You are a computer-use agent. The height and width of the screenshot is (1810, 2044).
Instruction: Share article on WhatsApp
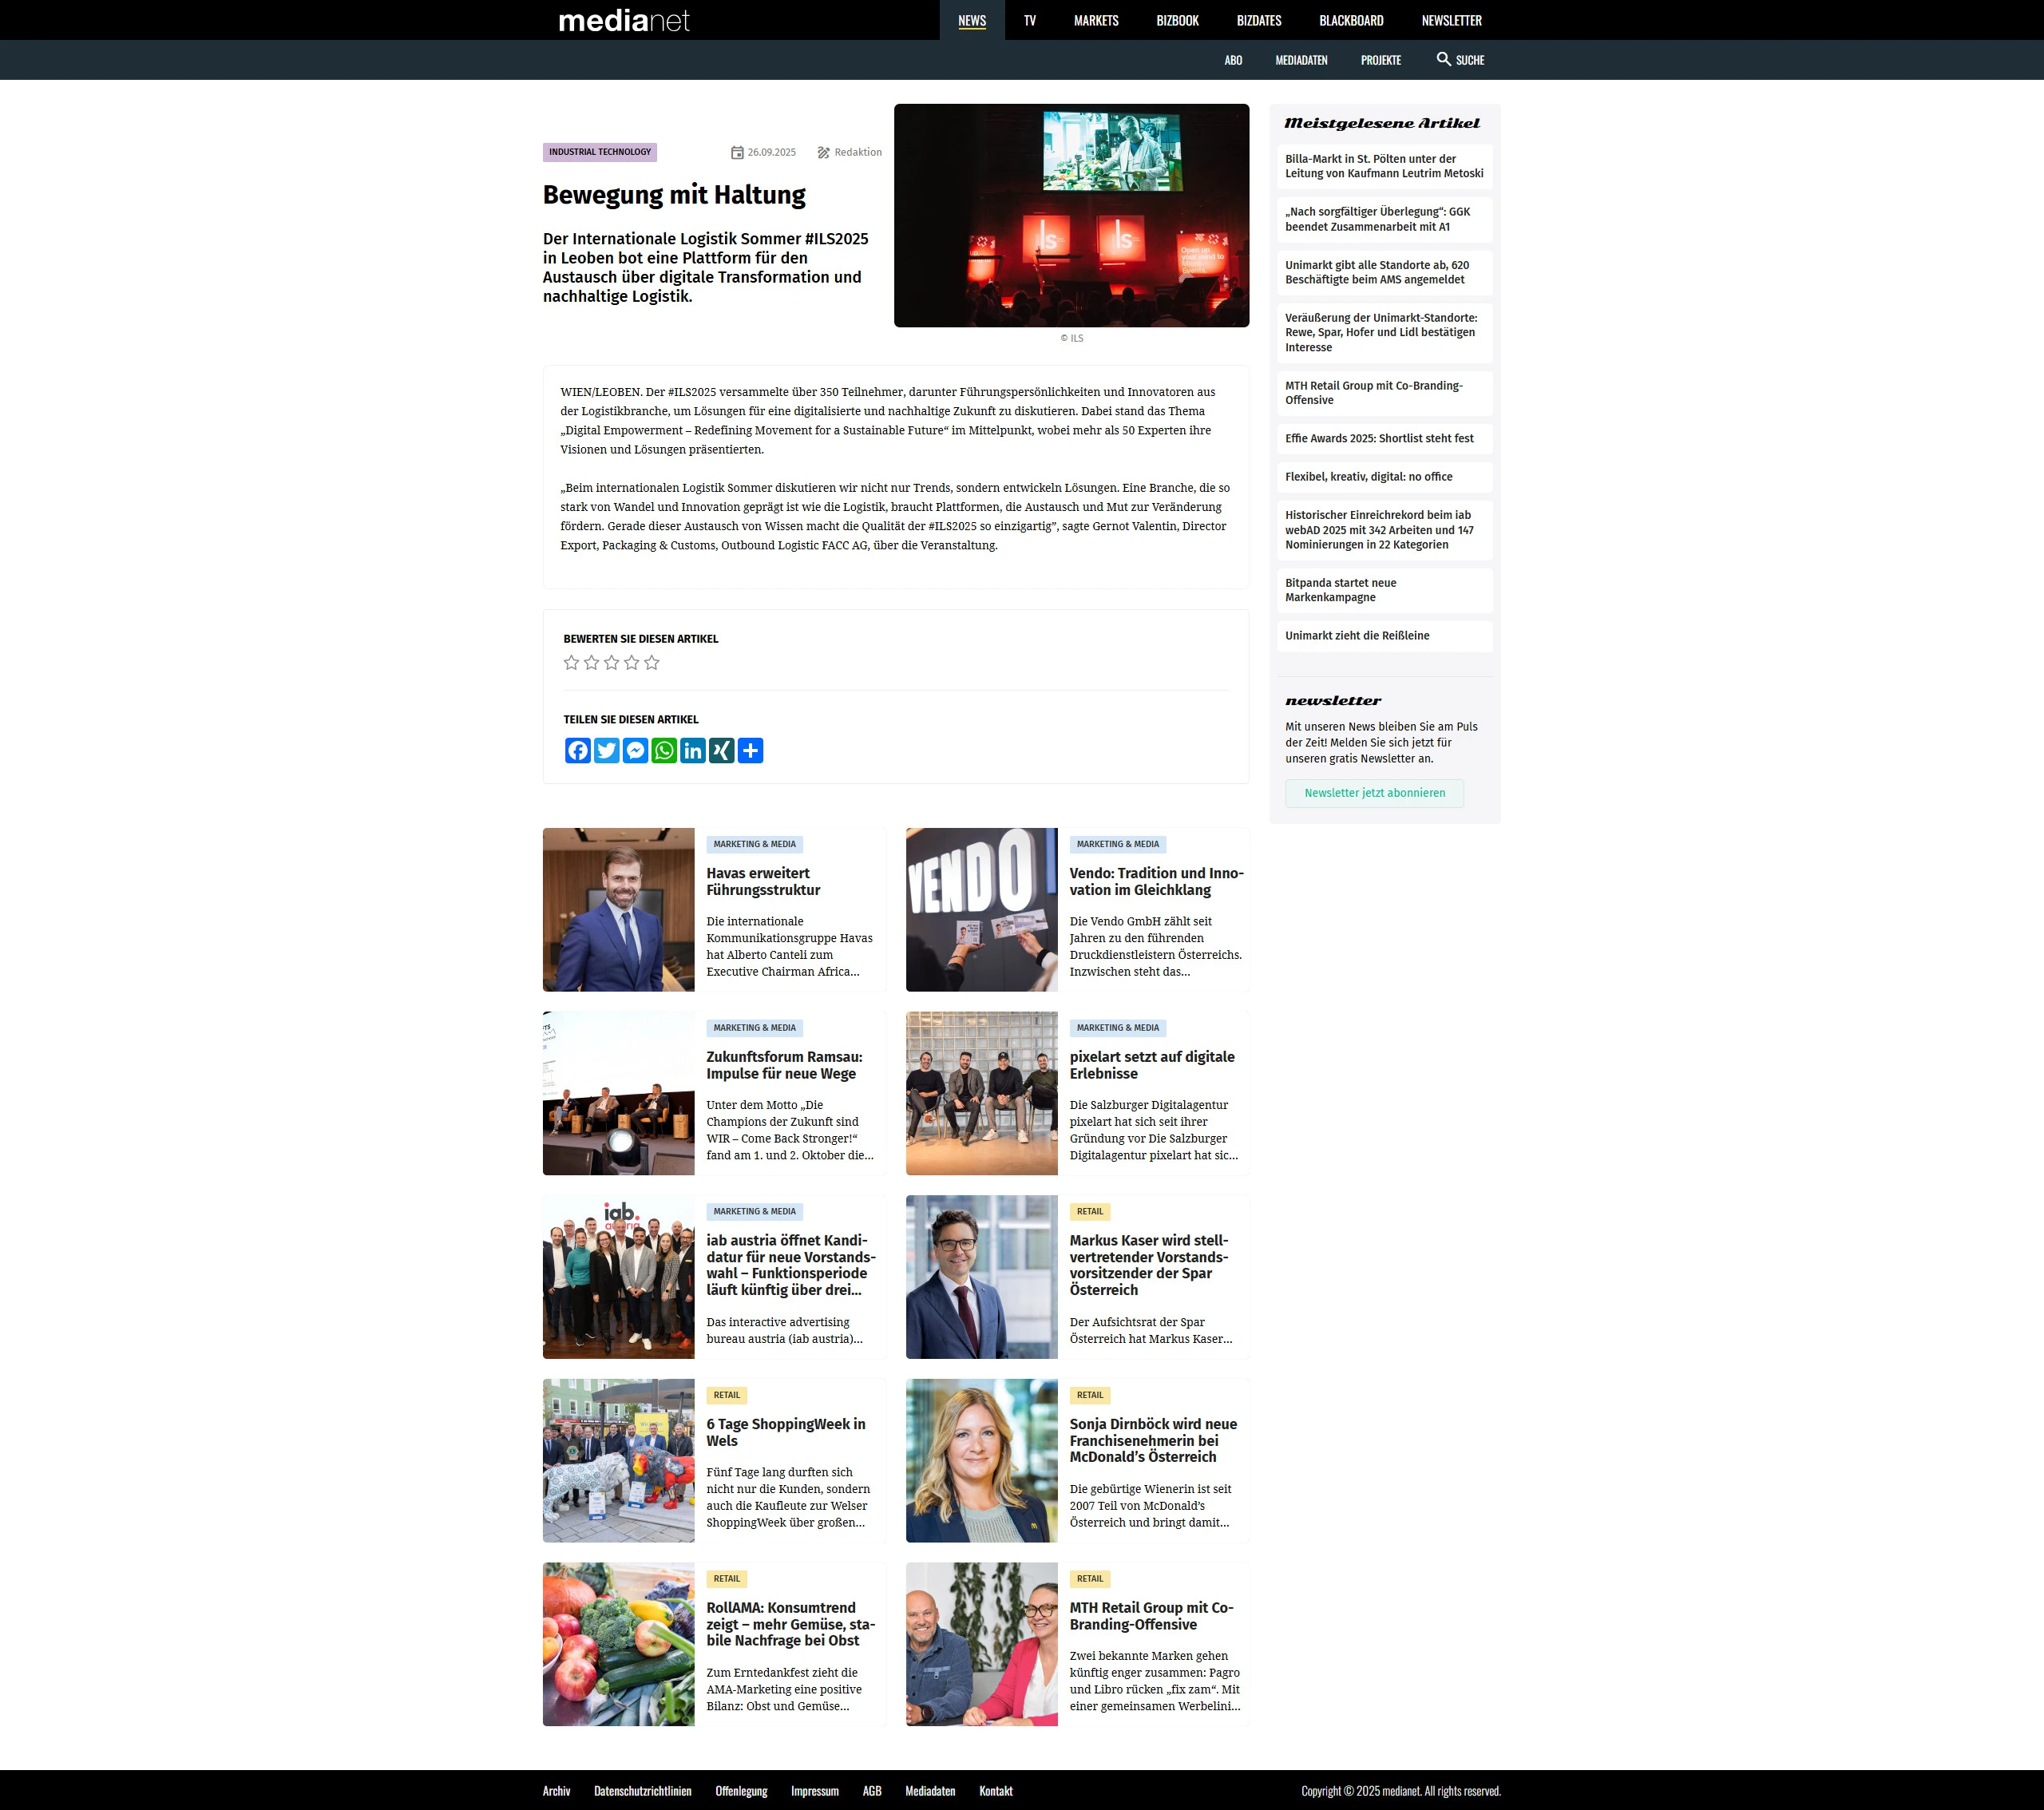click(664, 750)
